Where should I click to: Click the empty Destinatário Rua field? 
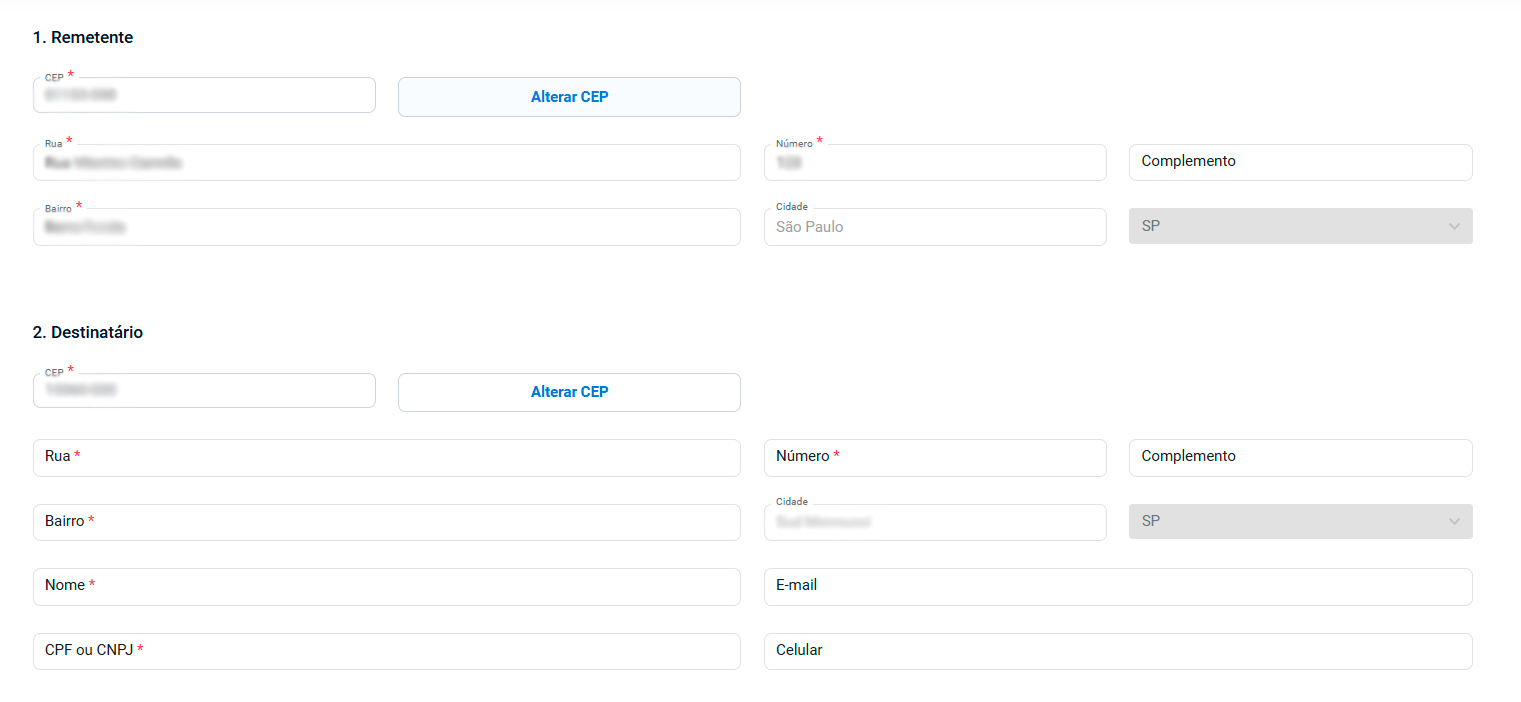386,457
